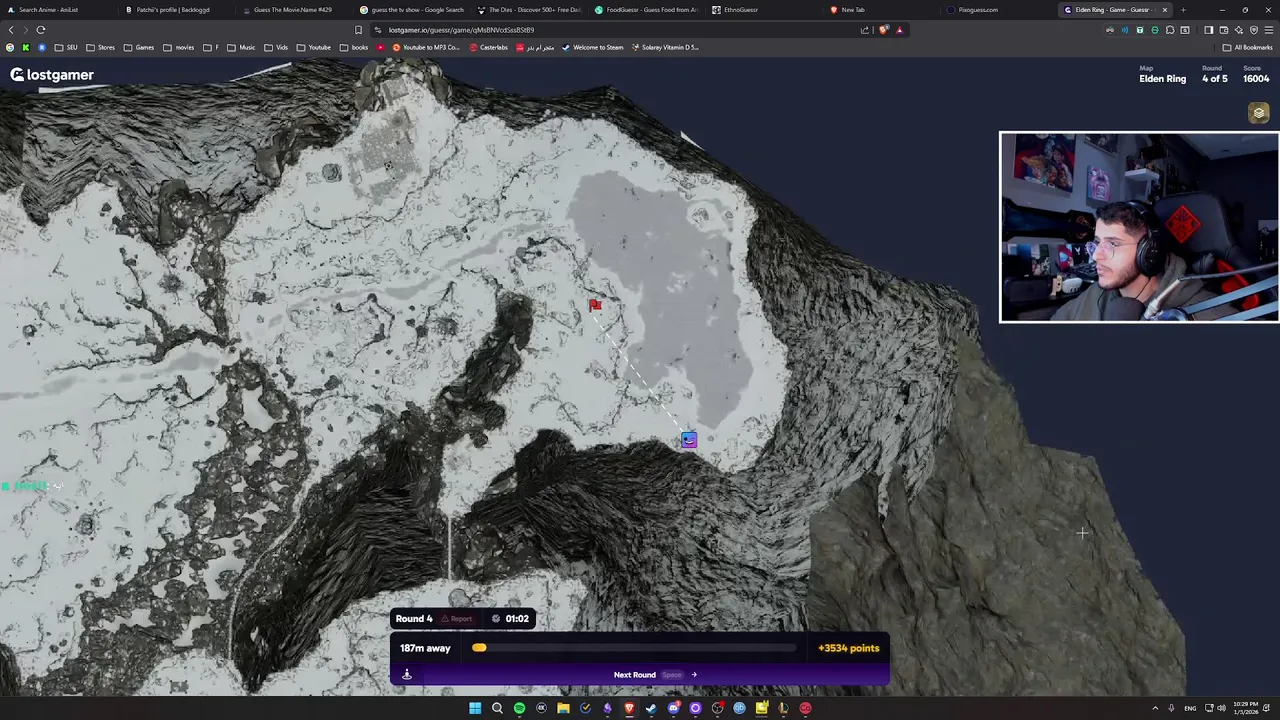Open a new browser tab
Image resolution: width=1280 pixels, height=720 pixels.
1183,10
